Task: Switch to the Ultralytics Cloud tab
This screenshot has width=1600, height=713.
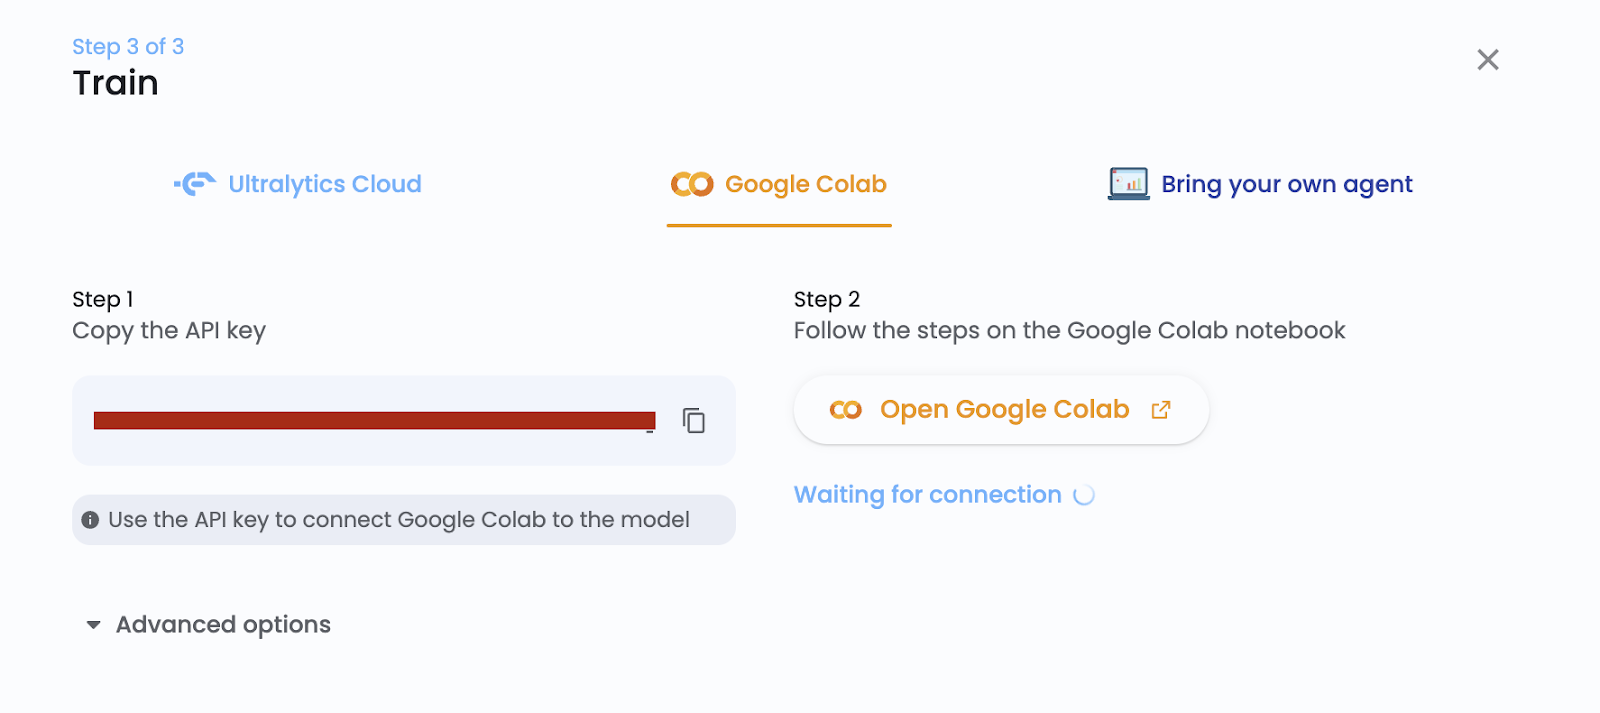Action: [324, 184]
